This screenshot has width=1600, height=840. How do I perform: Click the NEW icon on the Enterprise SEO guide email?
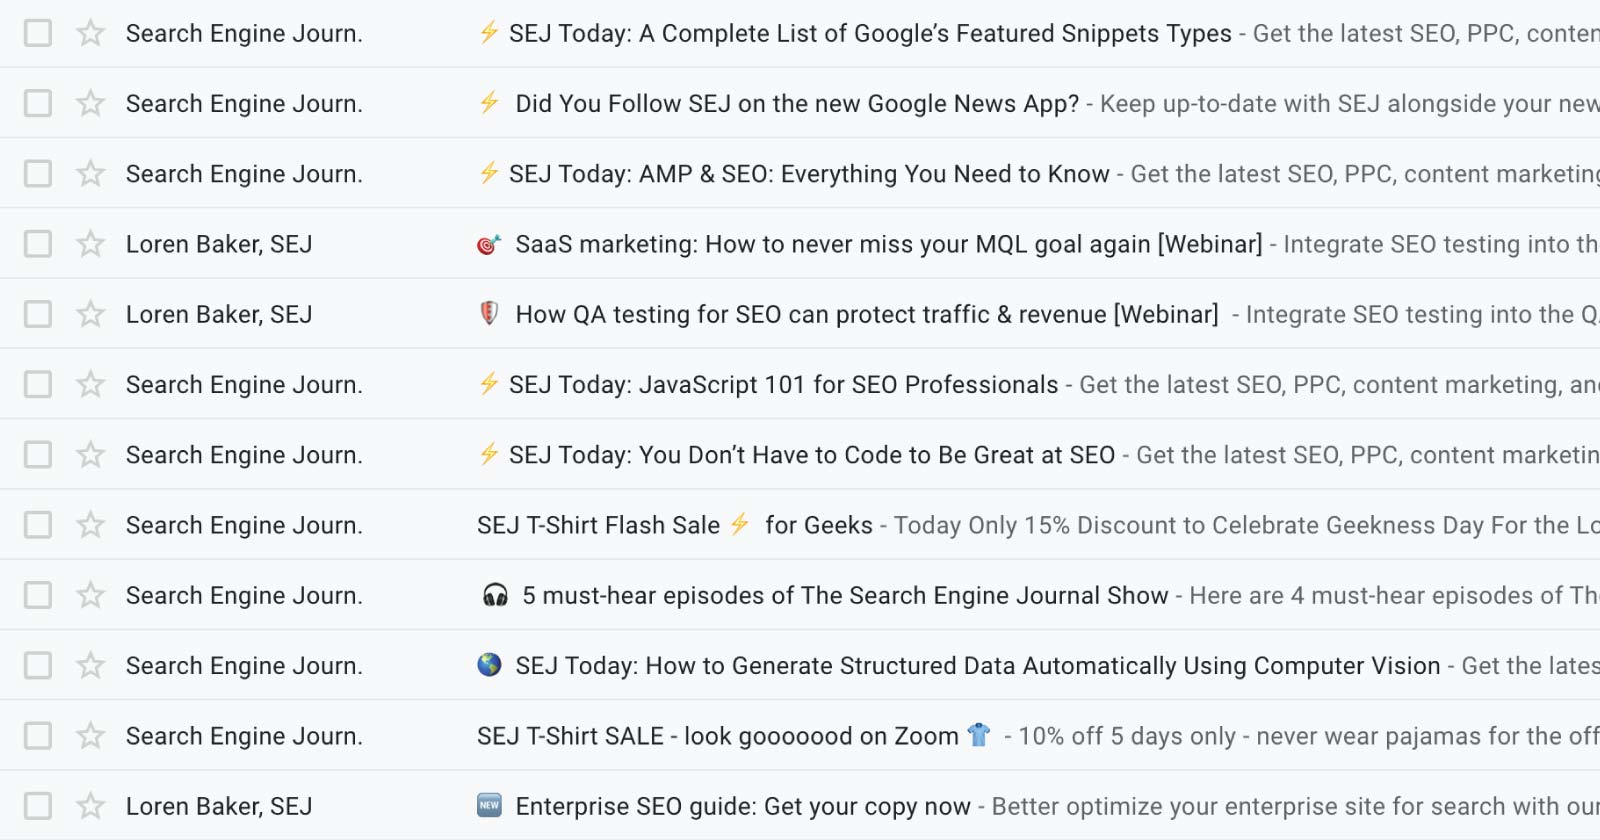[489, 805]
